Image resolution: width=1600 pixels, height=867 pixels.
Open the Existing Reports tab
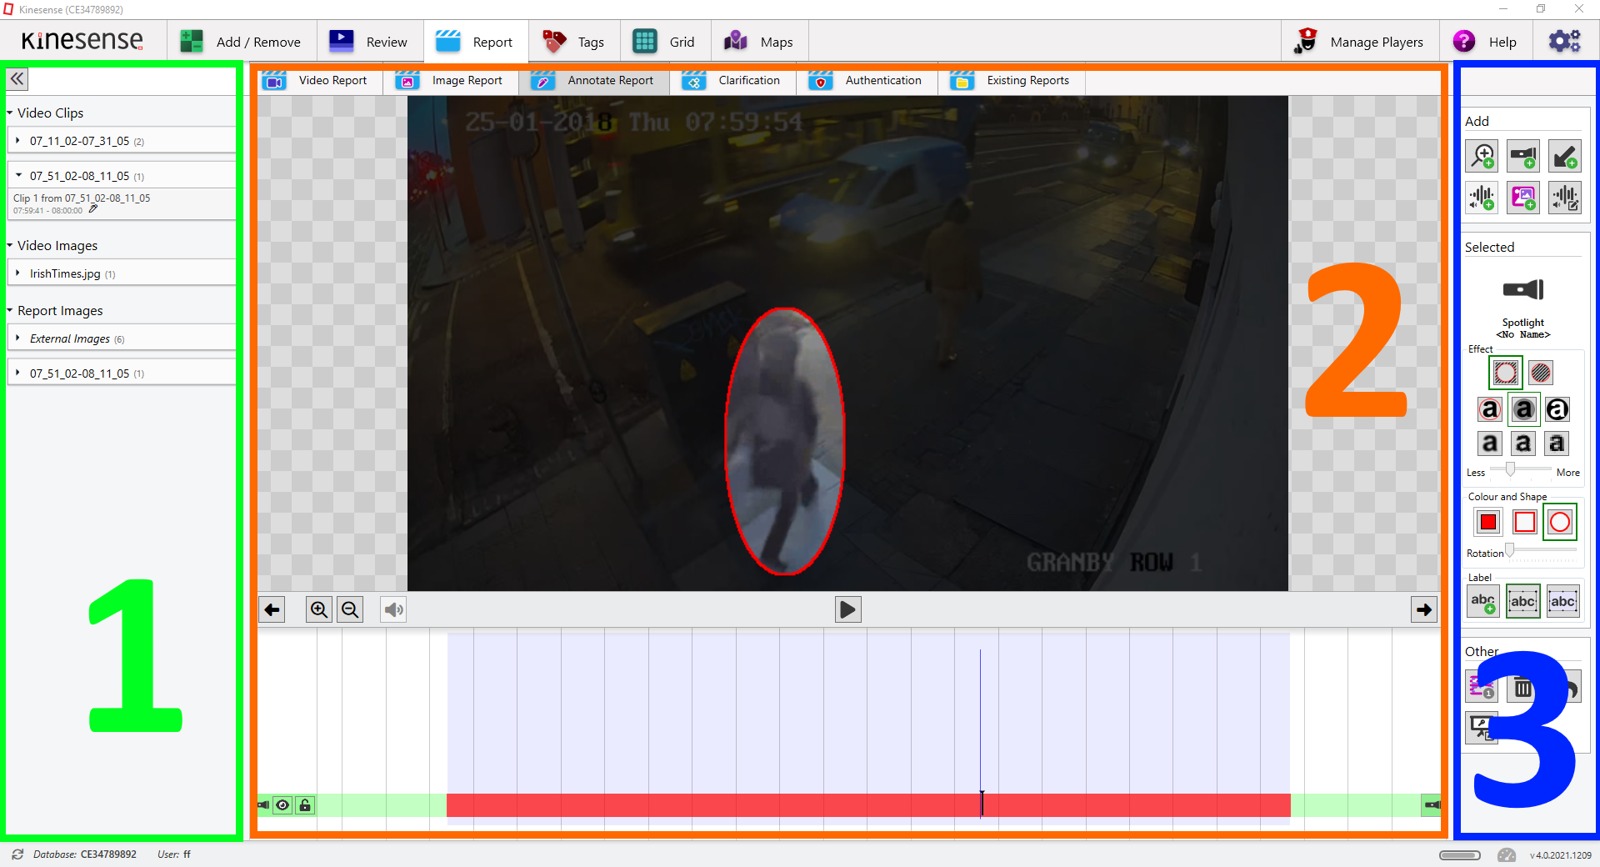click(1011, 81)
